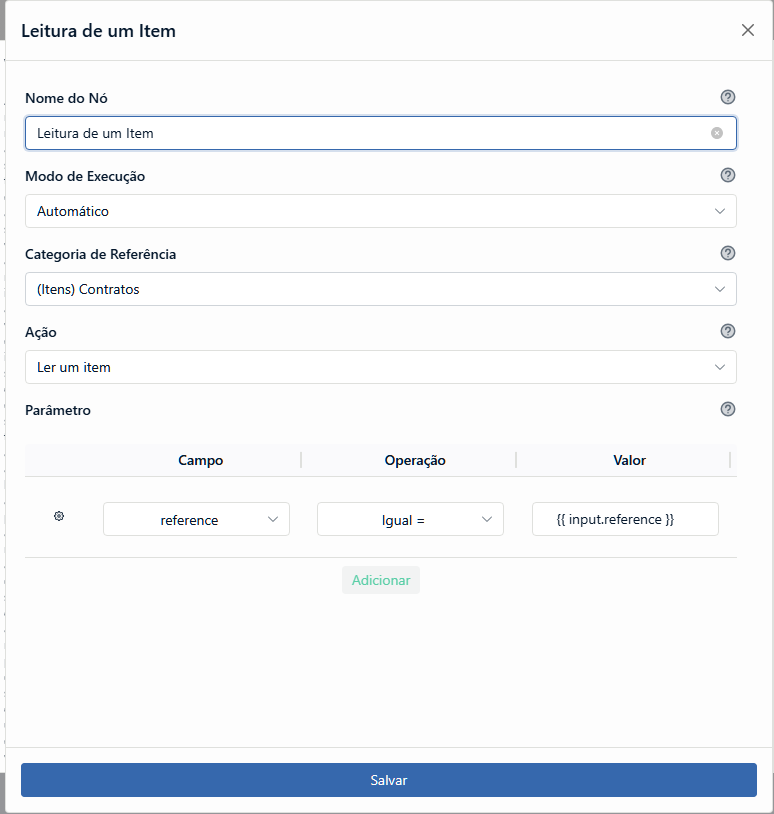This screenshot has width=774, height=814.
Task: Expand the Categoria de Referência dropdown
Action: pyautogui.click(x=380, y=289)
